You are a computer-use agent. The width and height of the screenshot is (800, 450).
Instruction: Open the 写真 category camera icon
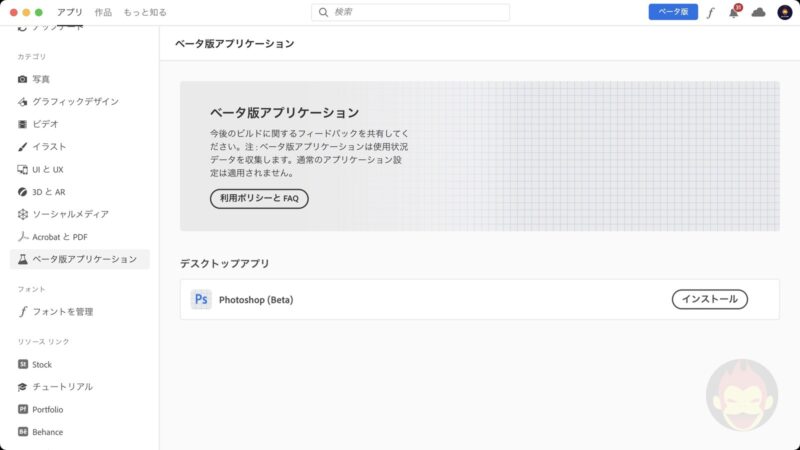click(22, 79)
